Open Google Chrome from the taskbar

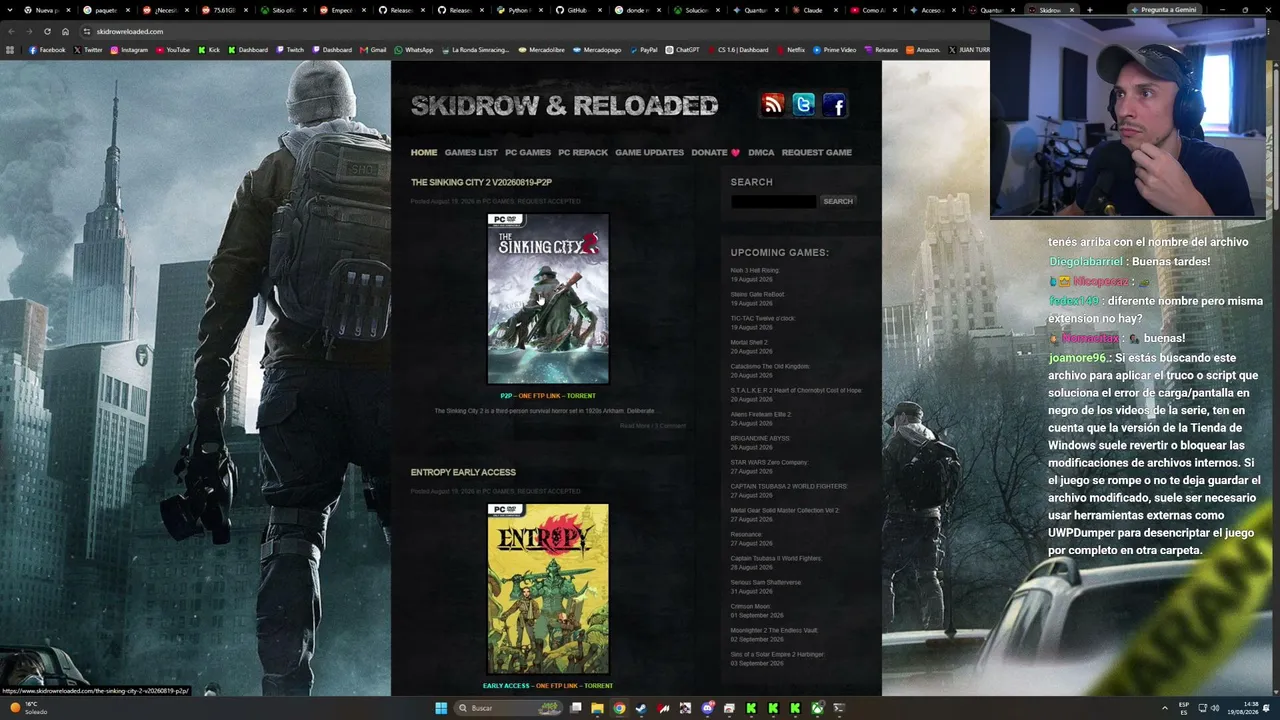tap(620, 708)
